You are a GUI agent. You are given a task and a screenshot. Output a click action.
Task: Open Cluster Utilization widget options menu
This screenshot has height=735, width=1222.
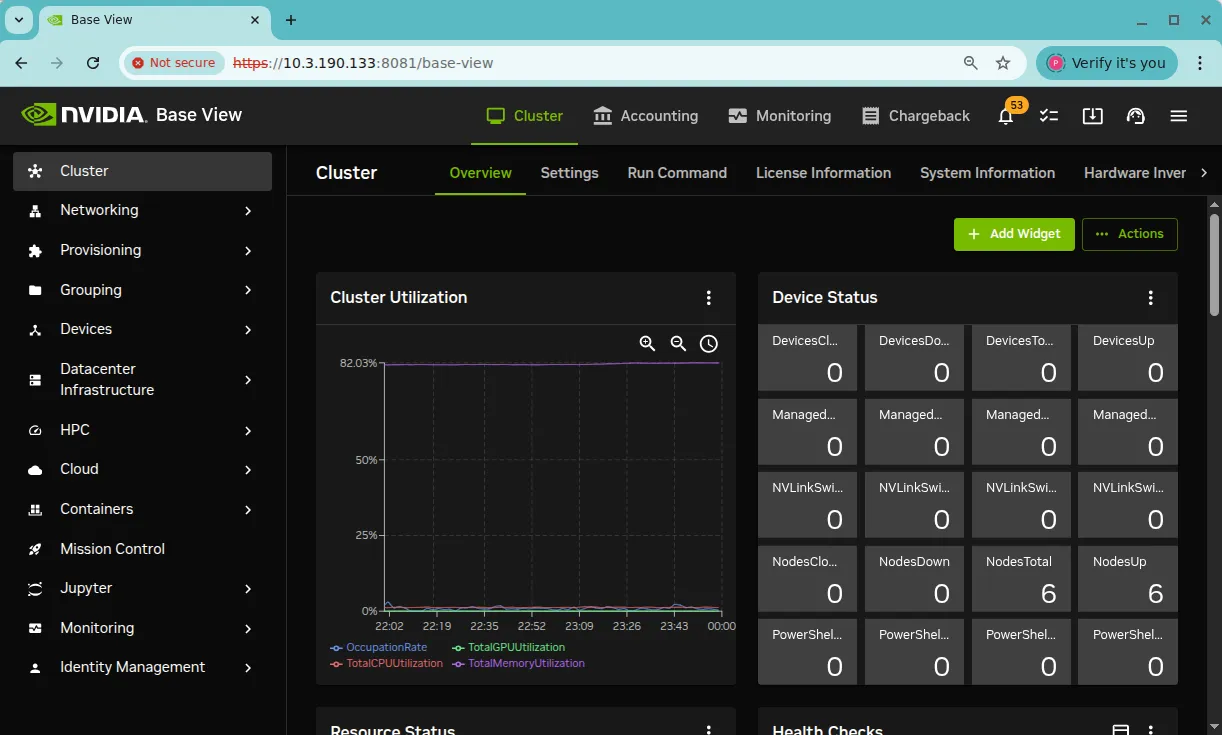709,298
